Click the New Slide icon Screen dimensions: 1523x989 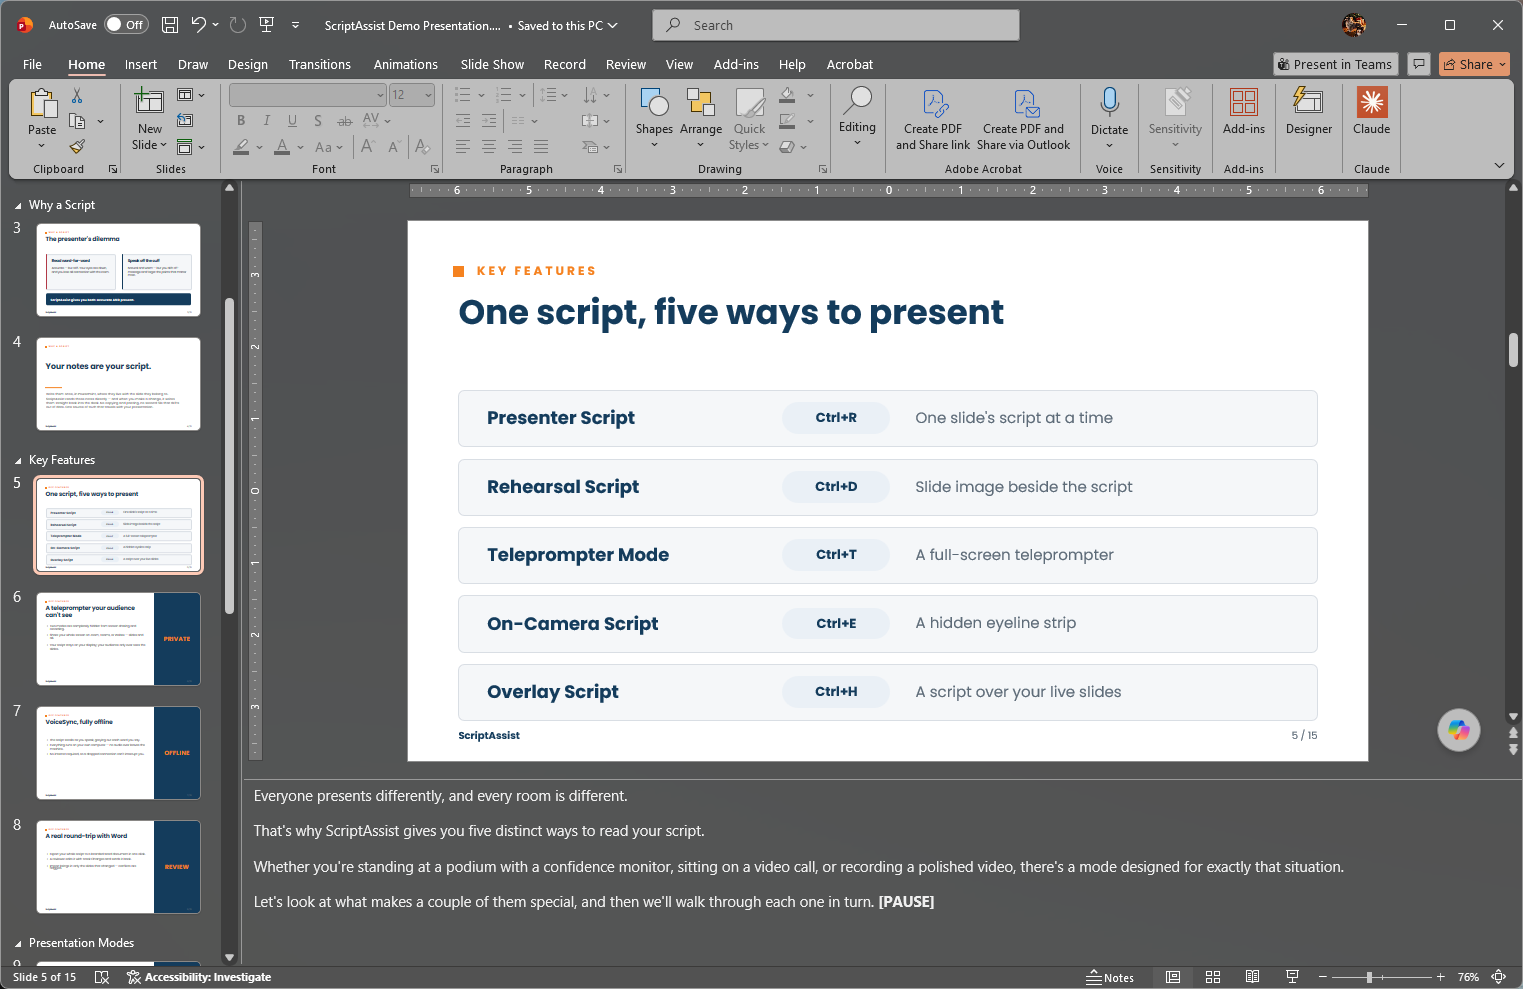point(149,101)
